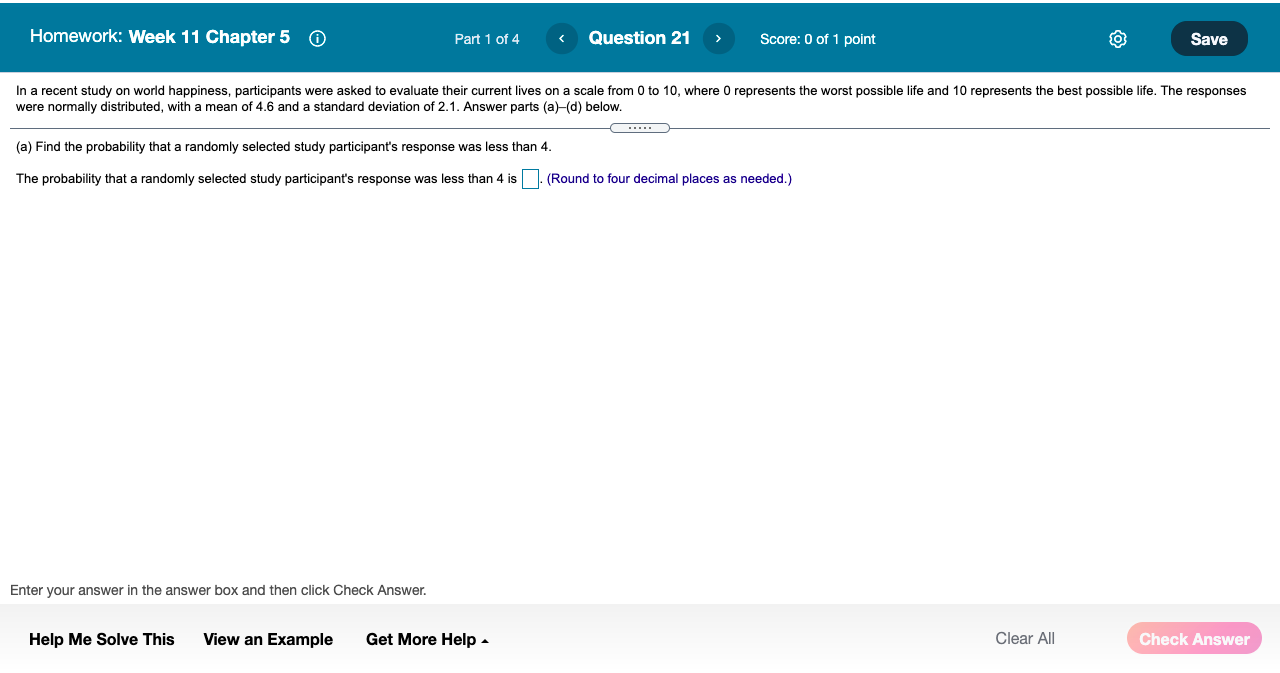Open Help Me Solve This
Image resolution: width=1280 pixels, height=673 pixels.
click(x=101, y=639)
